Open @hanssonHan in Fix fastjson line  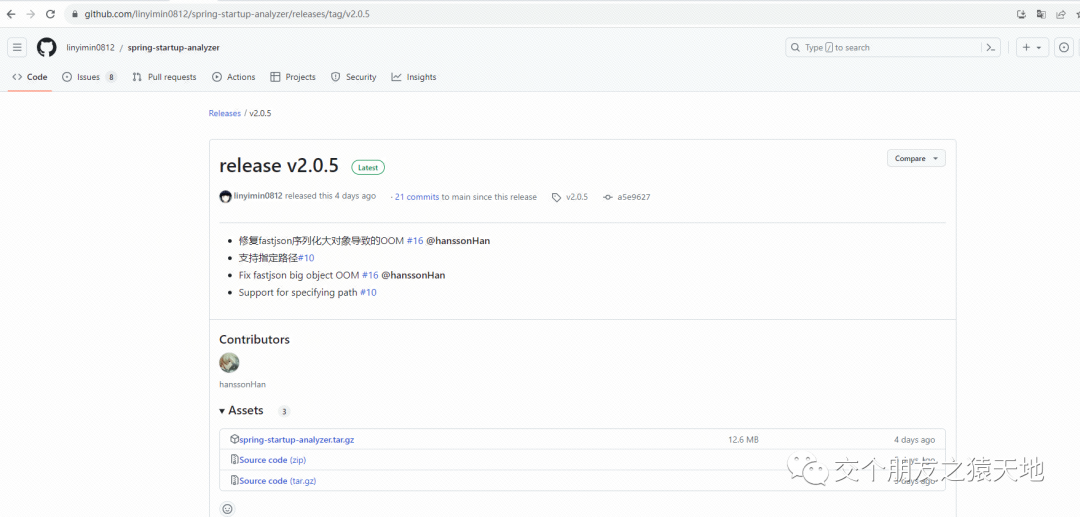tap(413, 275)
